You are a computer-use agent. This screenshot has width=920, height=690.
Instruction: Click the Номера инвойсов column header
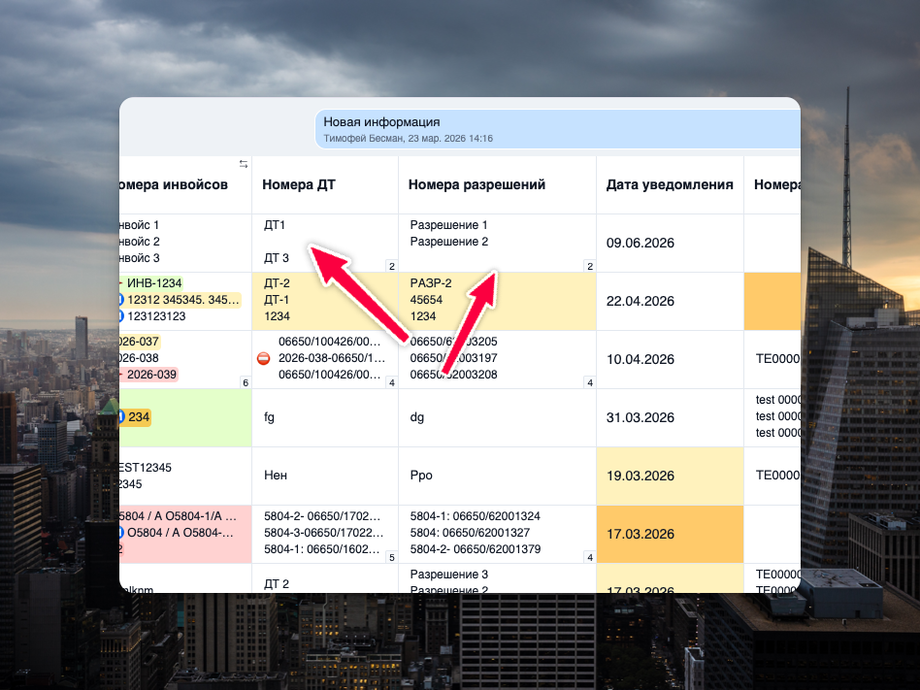173,185
